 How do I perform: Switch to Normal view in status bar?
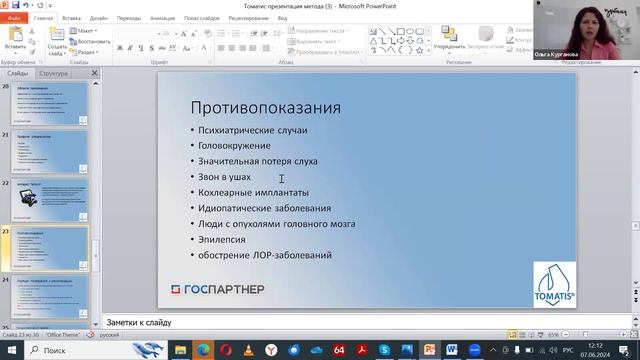(513, 335)
